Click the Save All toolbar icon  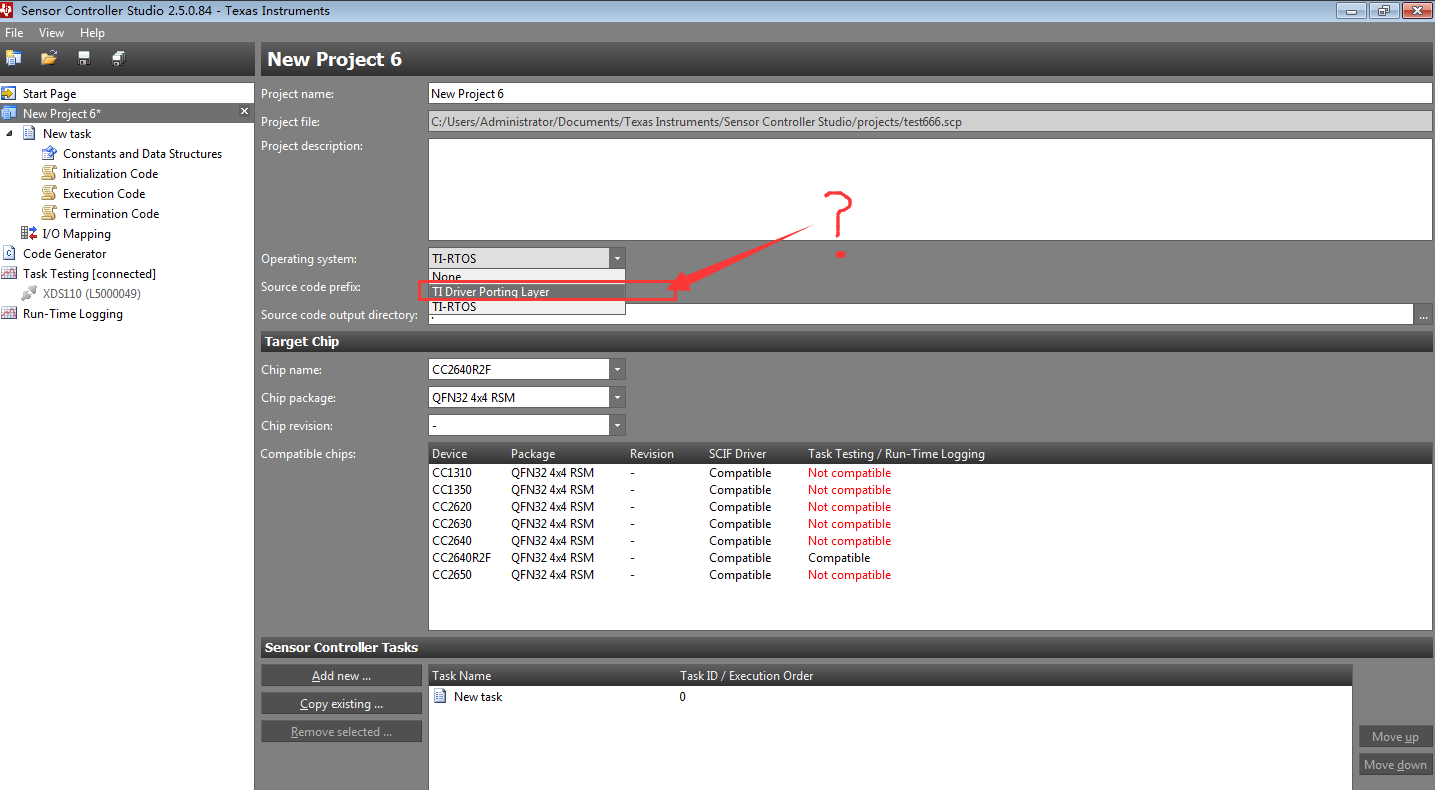tap(118, 58)
